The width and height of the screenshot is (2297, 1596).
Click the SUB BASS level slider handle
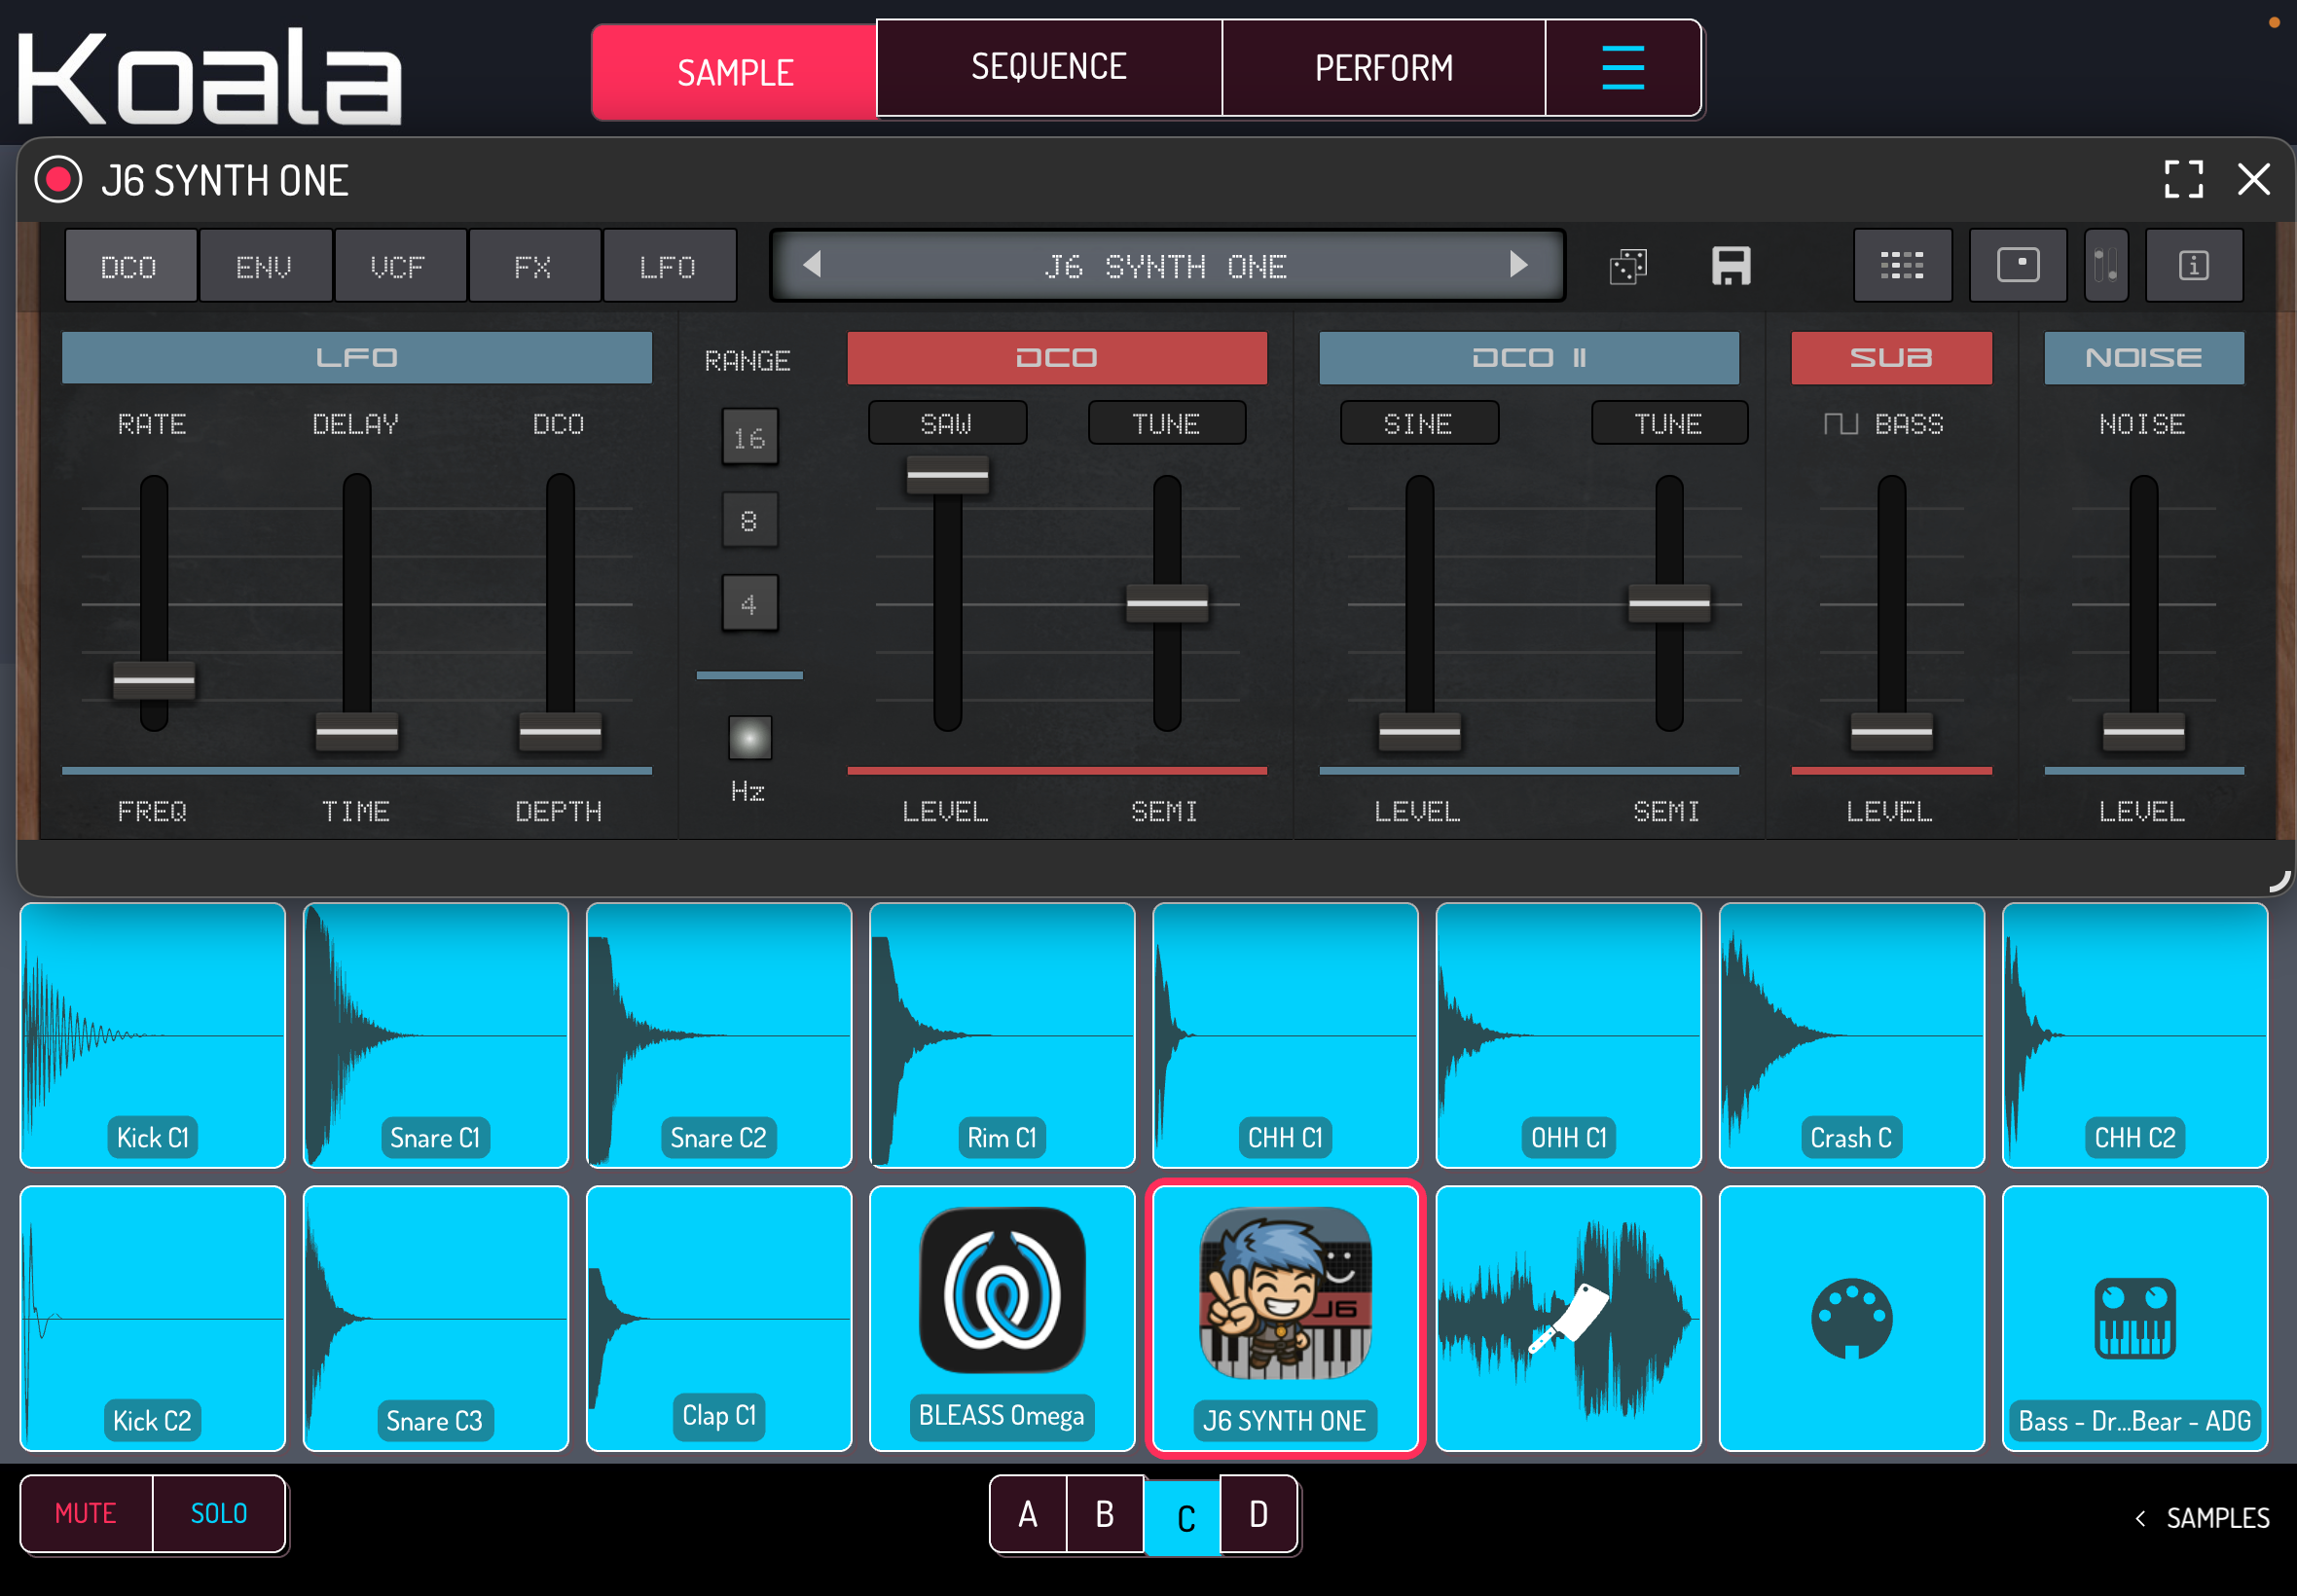1891,732
